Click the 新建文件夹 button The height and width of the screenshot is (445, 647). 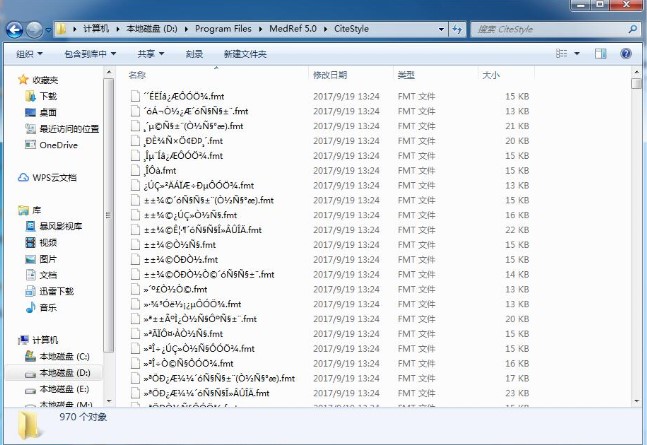pos(245,54)
